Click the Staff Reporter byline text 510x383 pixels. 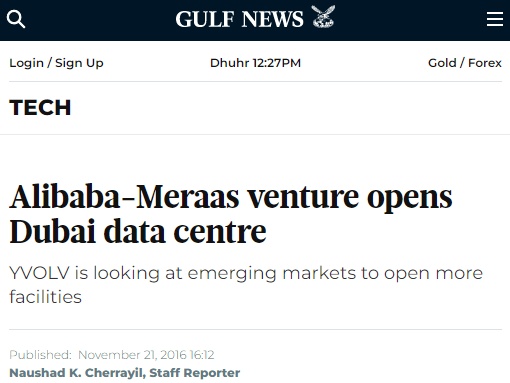click(195, 372)
